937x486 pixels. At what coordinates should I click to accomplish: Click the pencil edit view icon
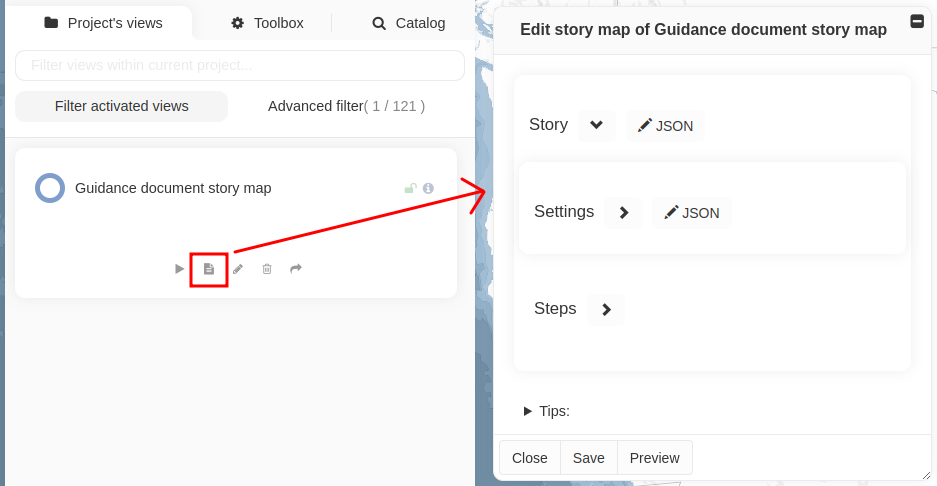[238, 269]
